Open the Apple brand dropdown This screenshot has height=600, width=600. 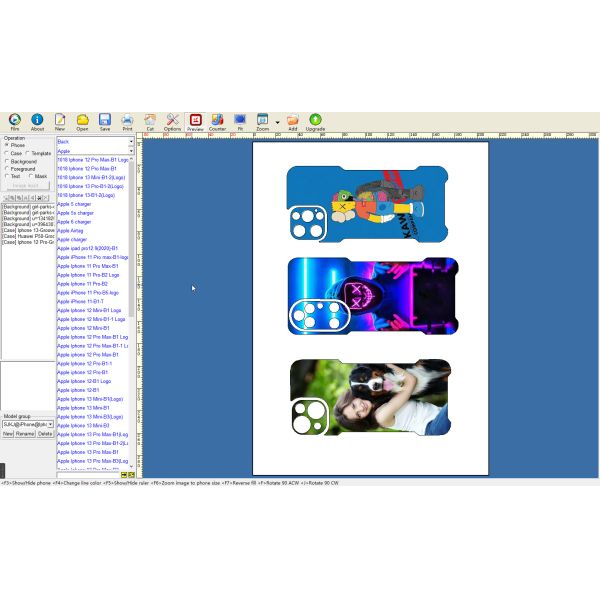pyautogui.click(x=130, y=151)
